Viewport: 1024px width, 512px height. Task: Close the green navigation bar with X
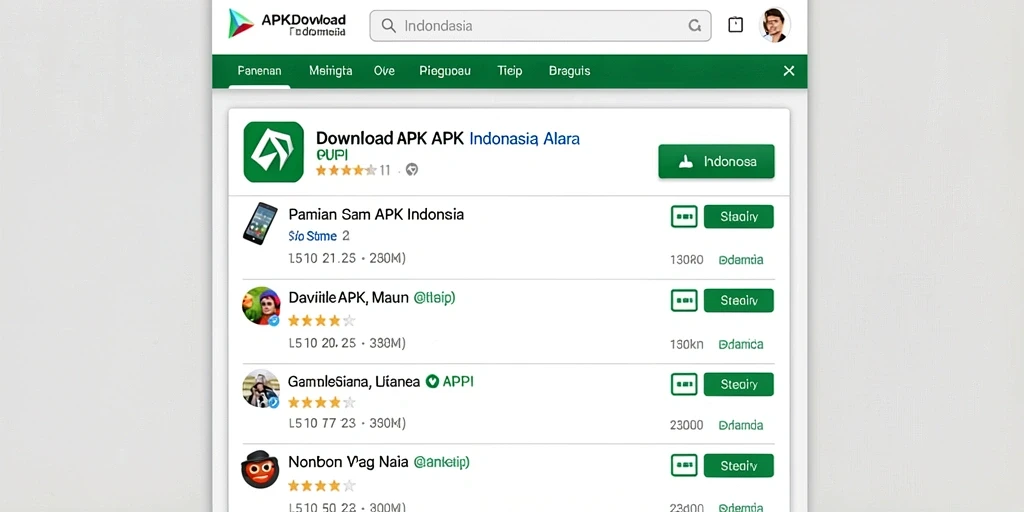pos(789,71)
